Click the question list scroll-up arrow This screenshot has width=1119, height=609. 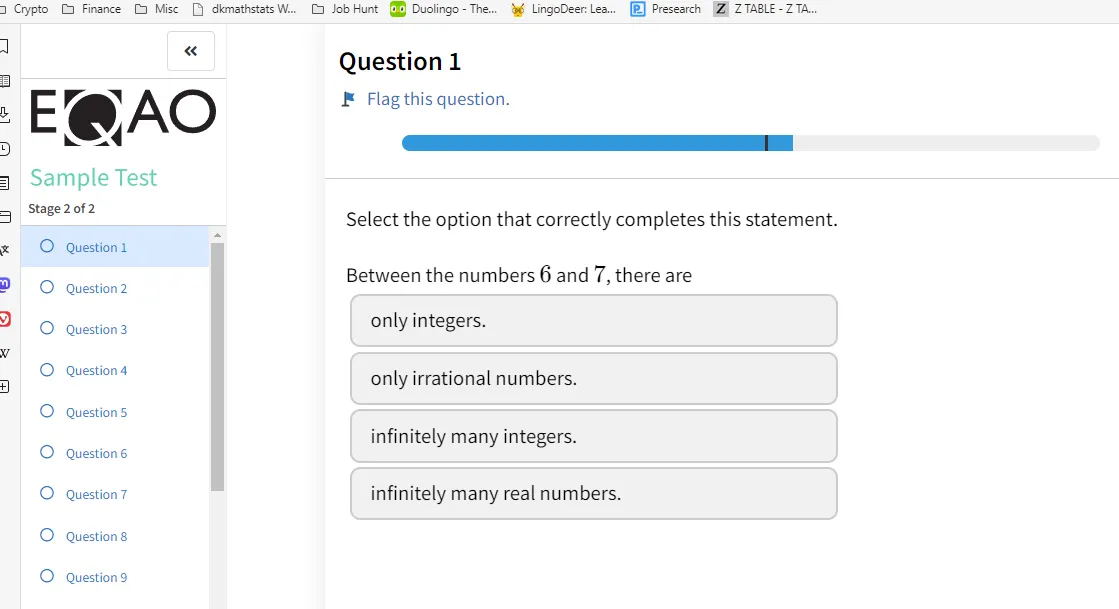[218, 235]
